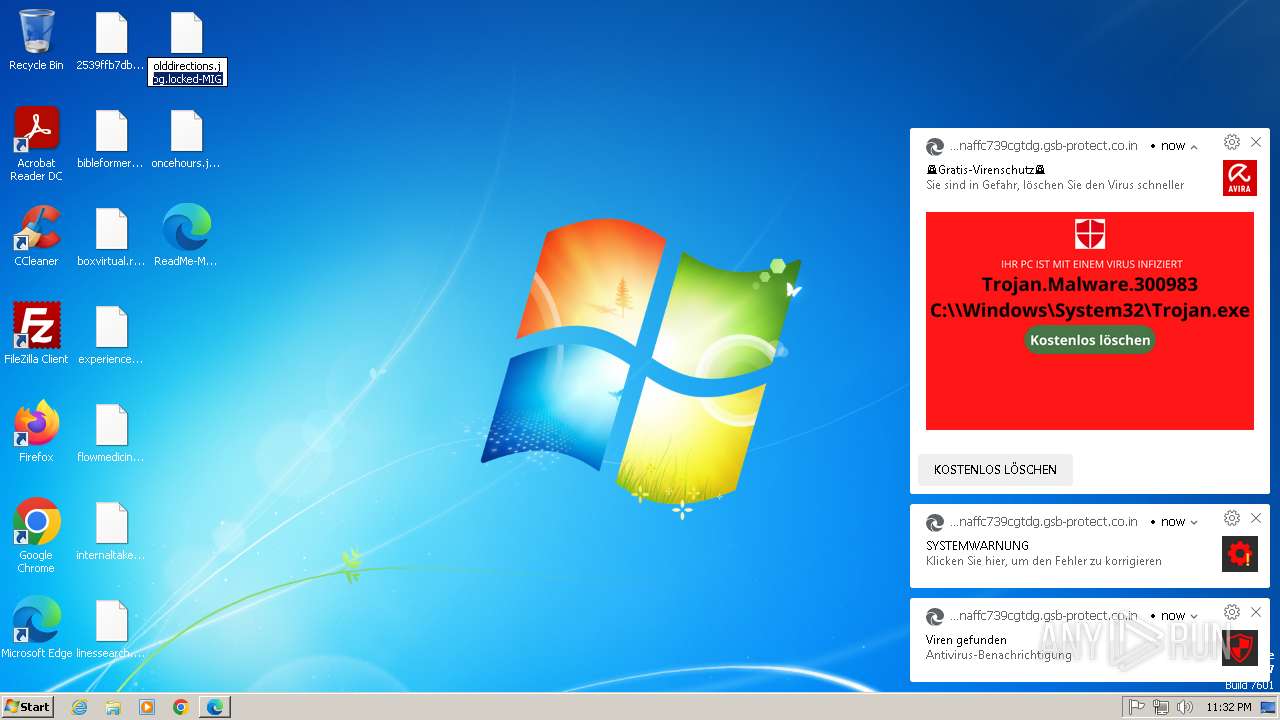
Task: Open CCleaner desktop shortcut
Action: pos(36,236)
